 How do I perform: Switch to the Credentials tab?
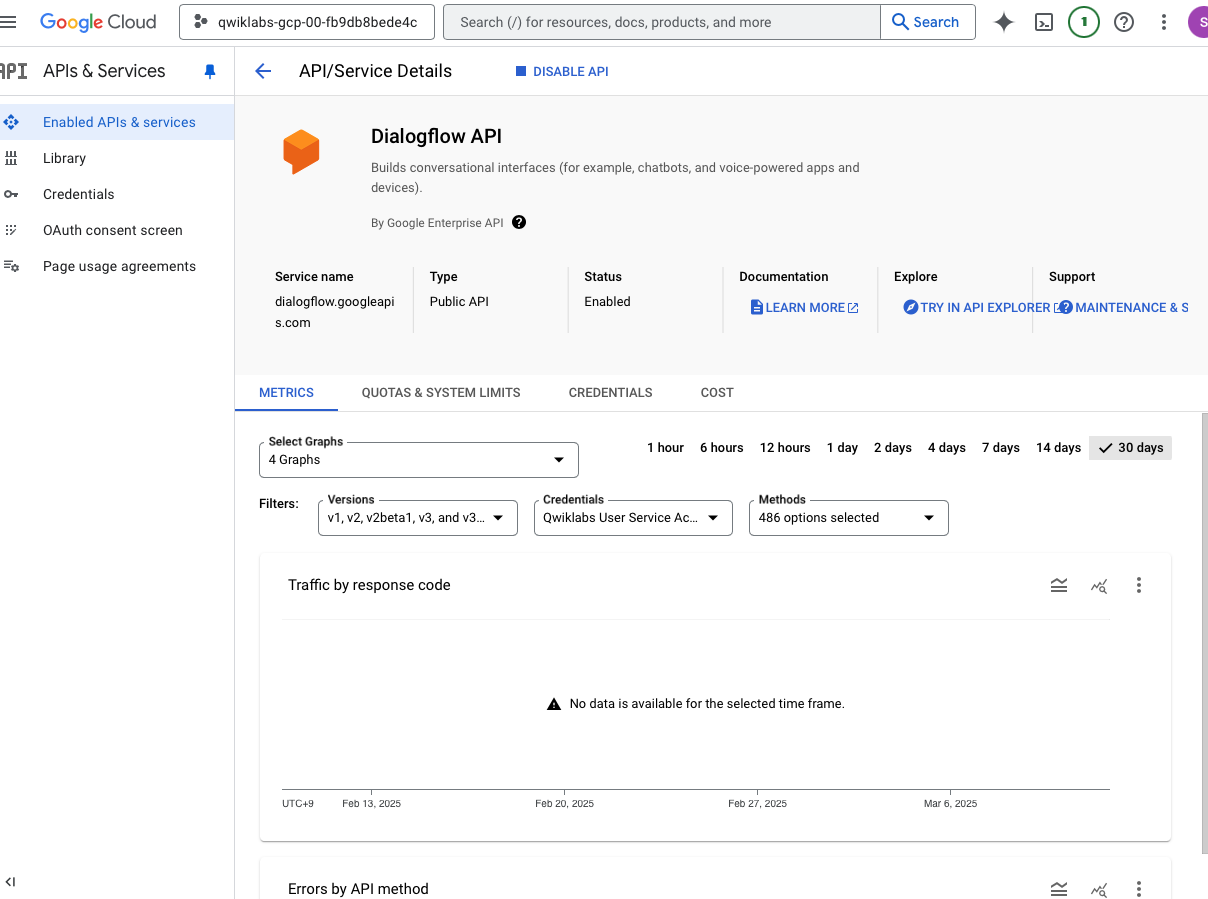point(610,393)
